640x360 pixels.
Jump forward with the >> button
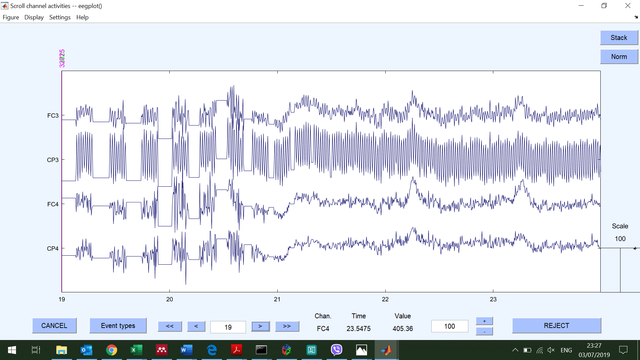[287, 326]
